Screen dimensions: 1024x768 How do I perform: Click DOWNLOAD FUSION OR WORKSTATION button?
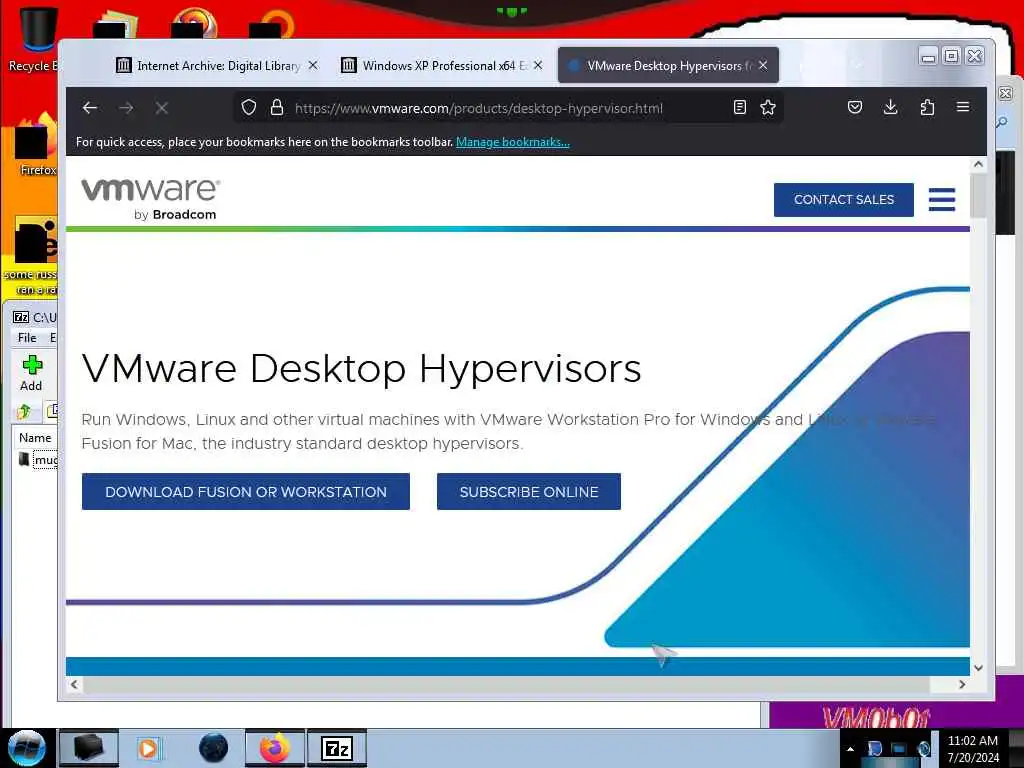(x=246, y=492)
